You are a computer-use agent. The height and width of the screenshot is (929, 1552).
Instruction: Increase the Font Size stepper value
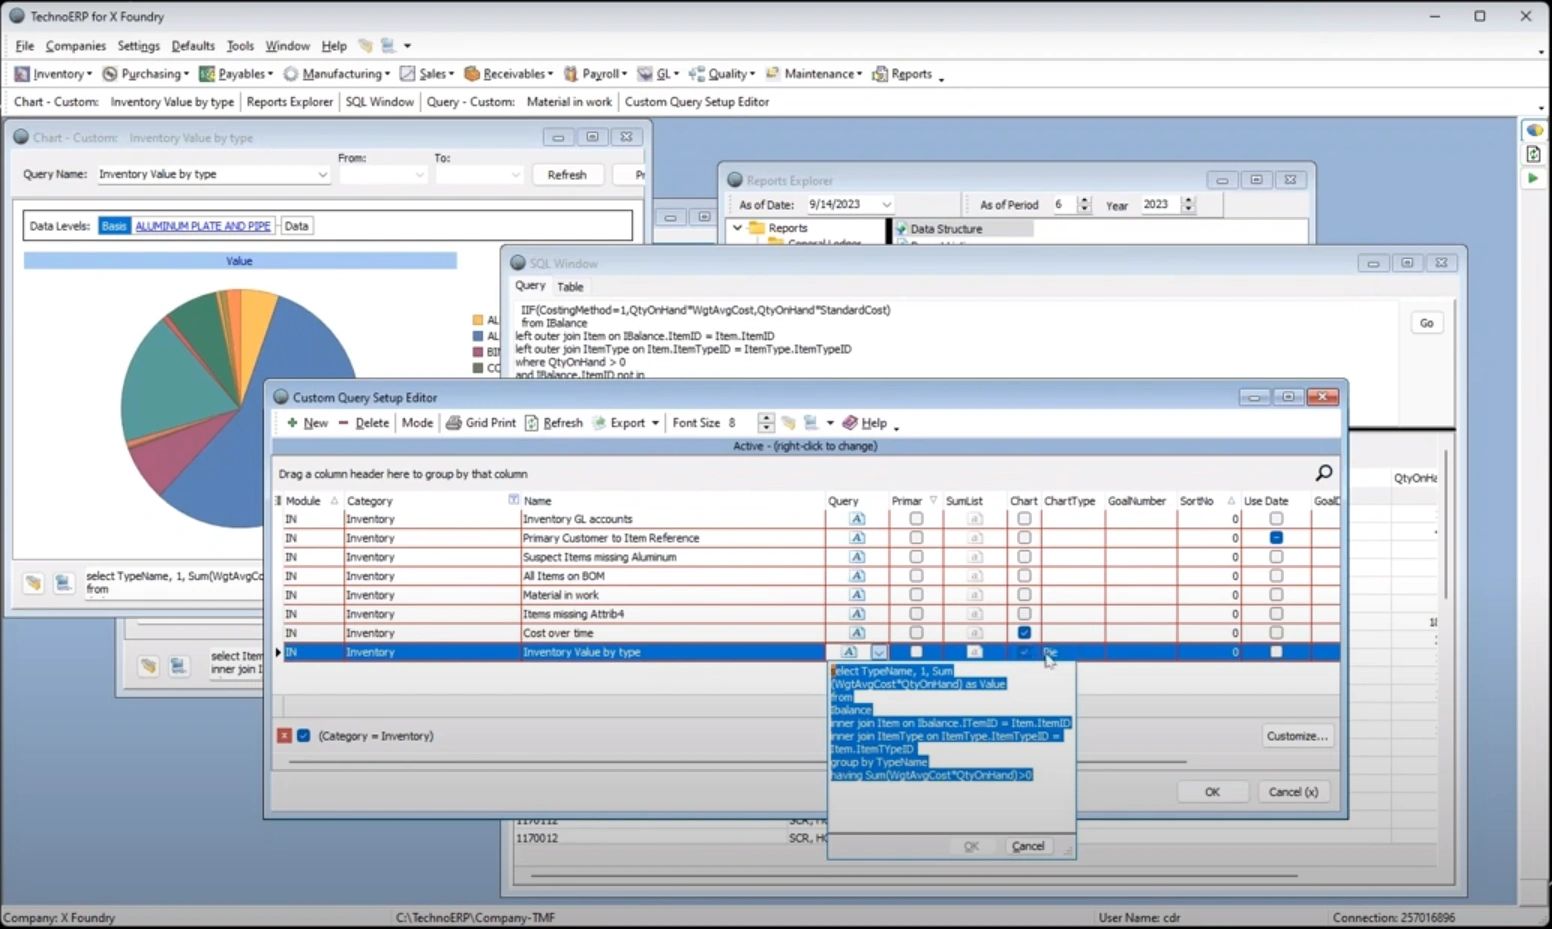(766, 418)
